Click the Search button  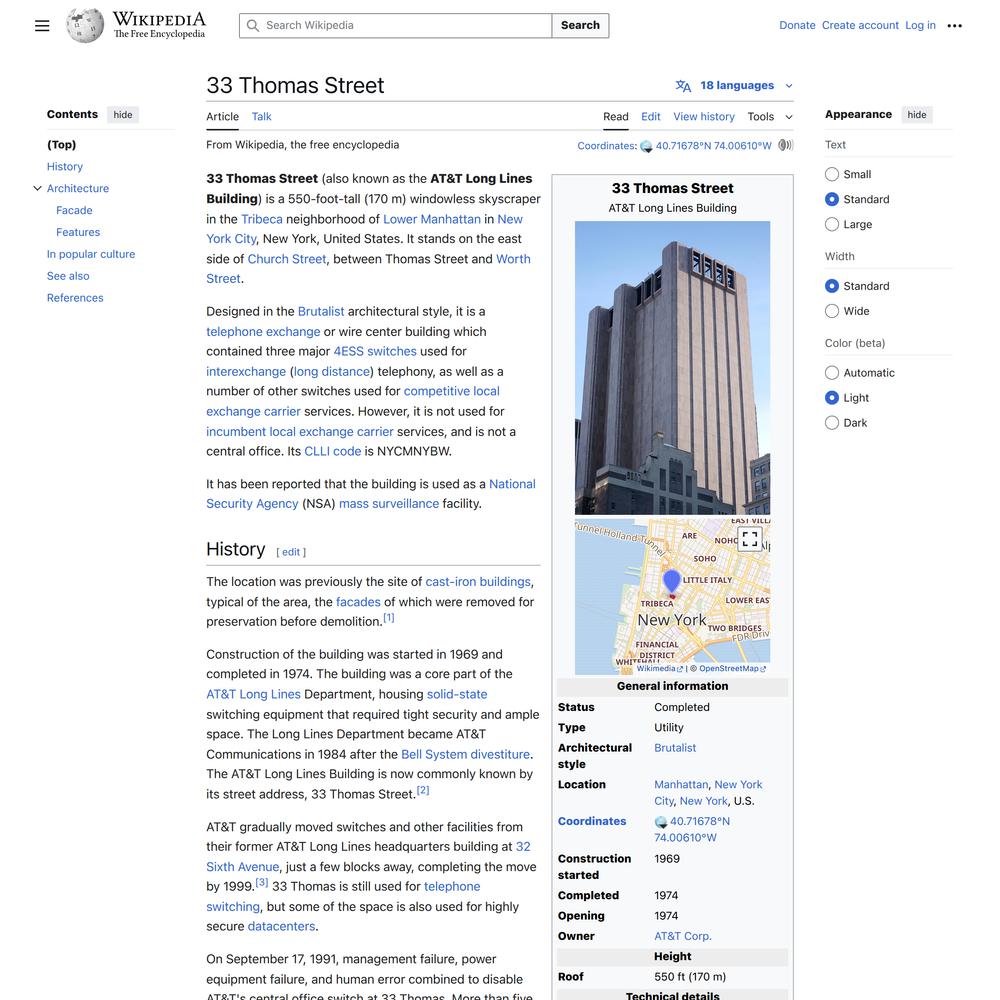click(x=580, y=26)
